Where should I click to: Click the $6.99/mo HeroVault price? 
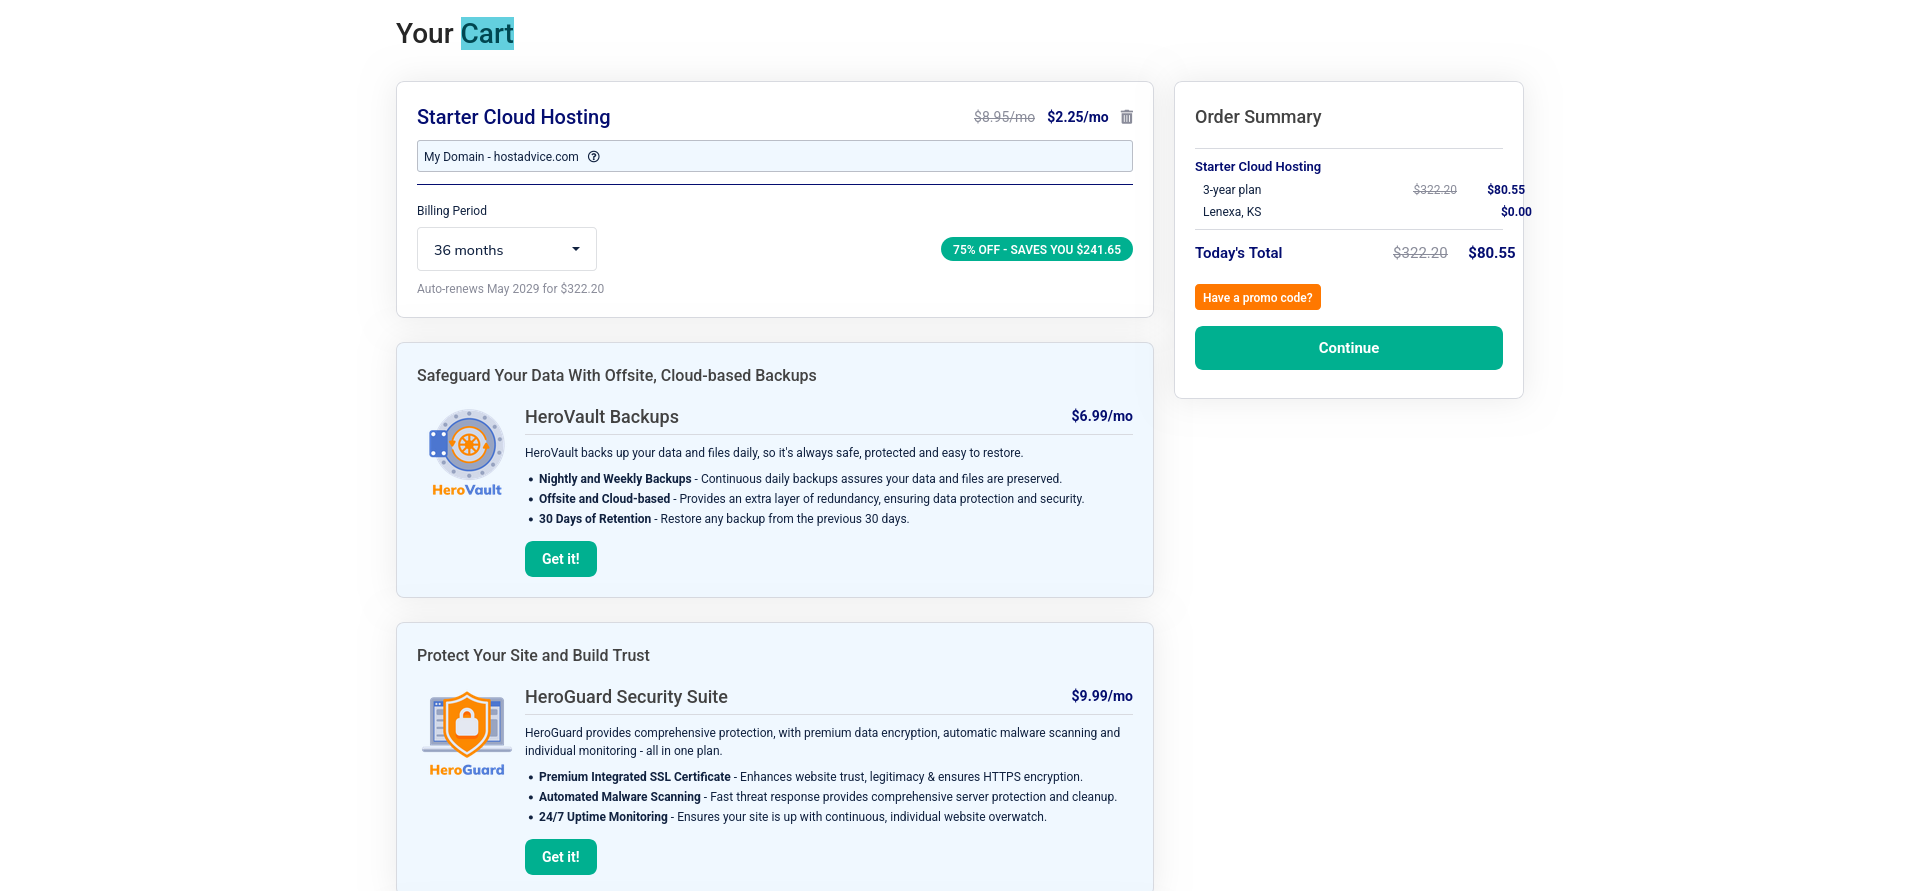(x=1102, y=416)
